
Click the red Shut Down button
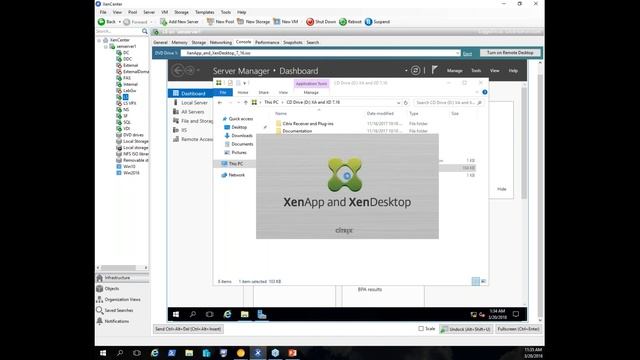coord(321,22)
